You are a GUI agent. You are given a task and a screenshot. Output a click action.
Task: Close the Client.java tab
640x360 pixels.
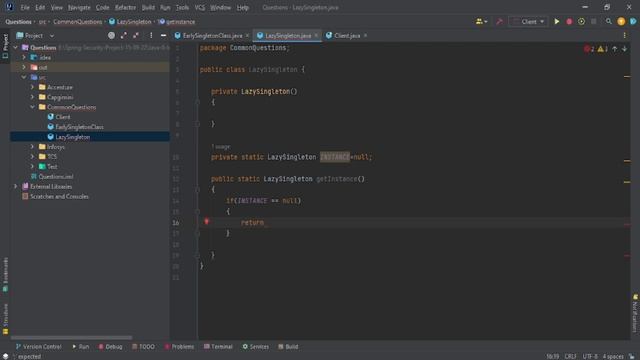(365, 36)
